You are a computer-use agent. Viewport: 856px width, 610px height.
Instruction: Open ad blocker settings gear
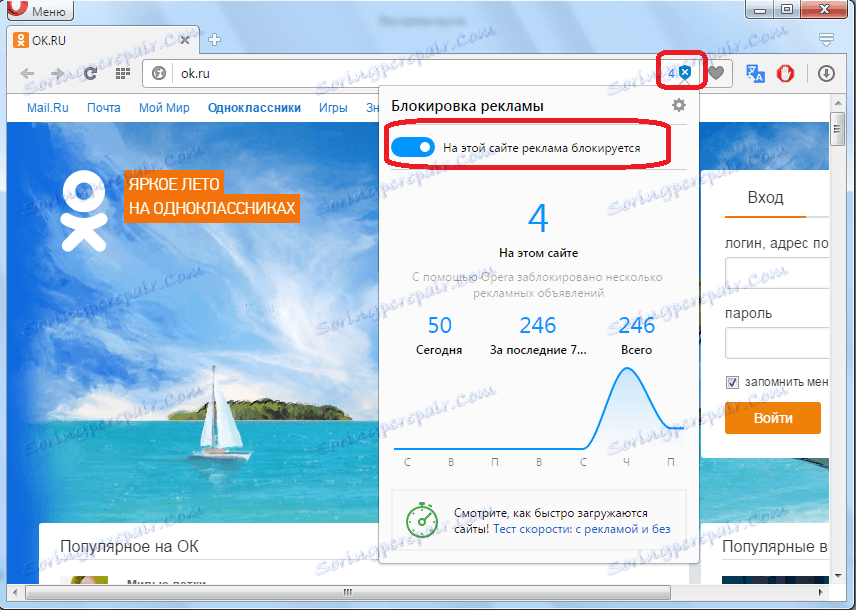point(679,105)
